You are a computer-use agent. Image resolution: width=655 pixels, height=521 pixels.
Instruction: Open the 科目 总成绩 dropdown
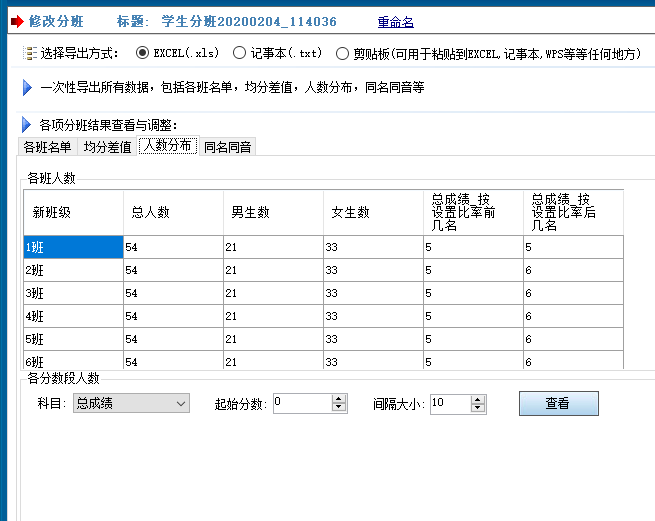[x=131, y=403]
